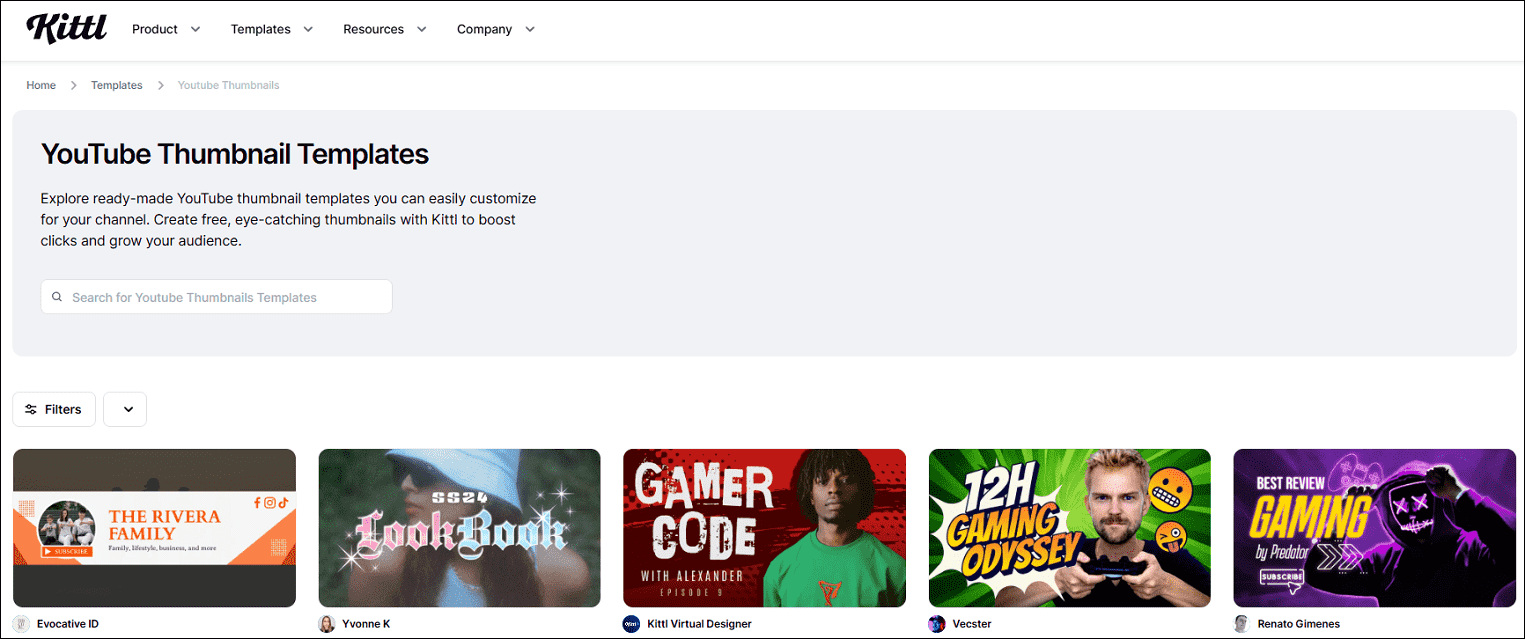Open the sort dropdown beside Filters
This screenshot has height=639, width=1525.
point(124,409)
